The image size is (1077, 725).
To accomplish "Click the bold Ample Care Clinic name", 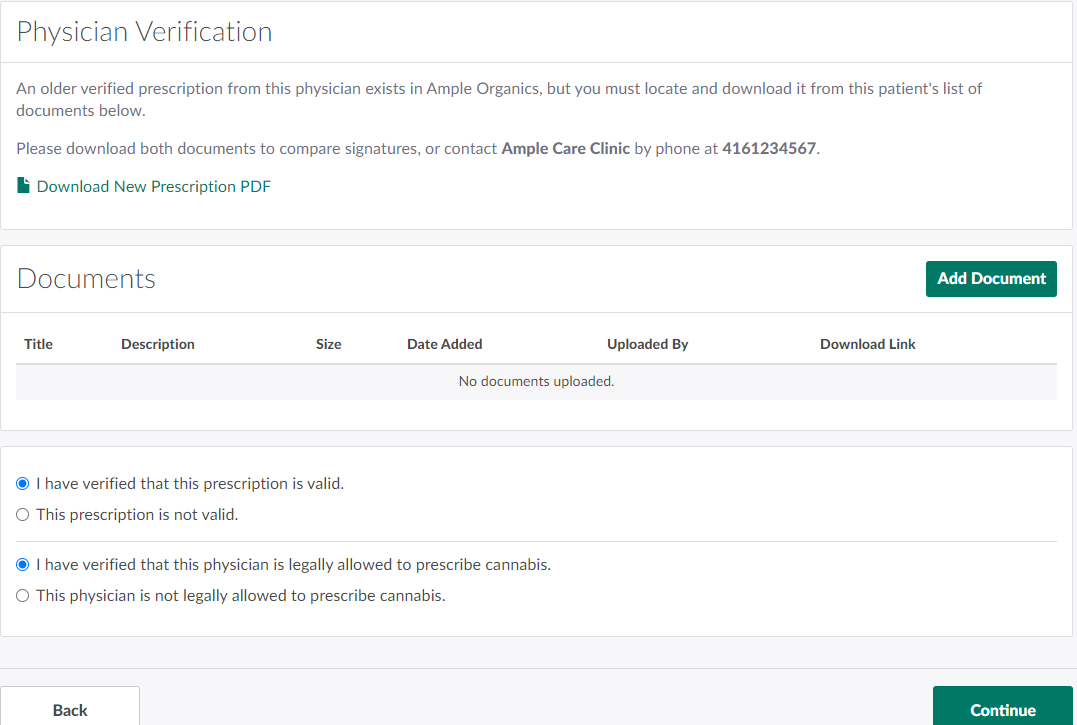I will (x=565, y=149).
